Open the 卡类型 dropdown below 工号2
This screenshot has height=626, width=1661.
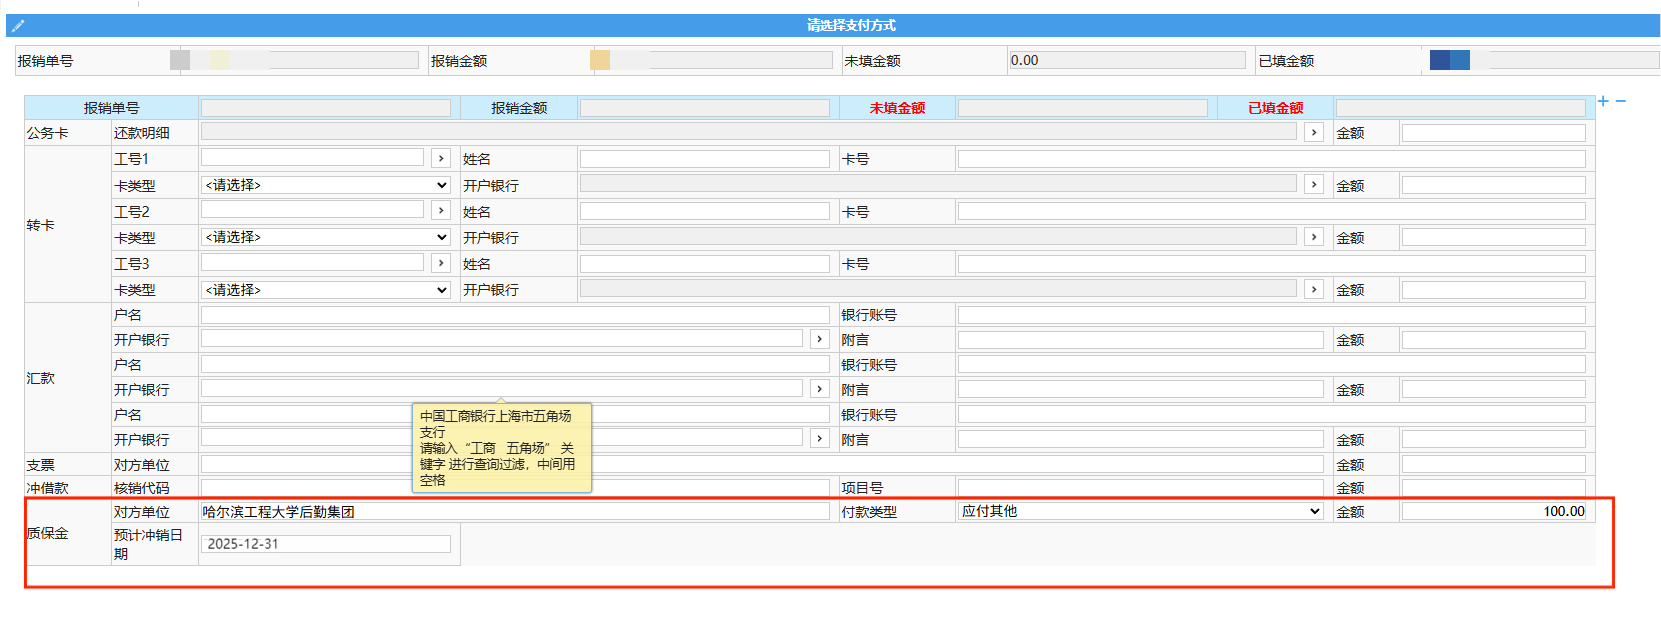326,237
